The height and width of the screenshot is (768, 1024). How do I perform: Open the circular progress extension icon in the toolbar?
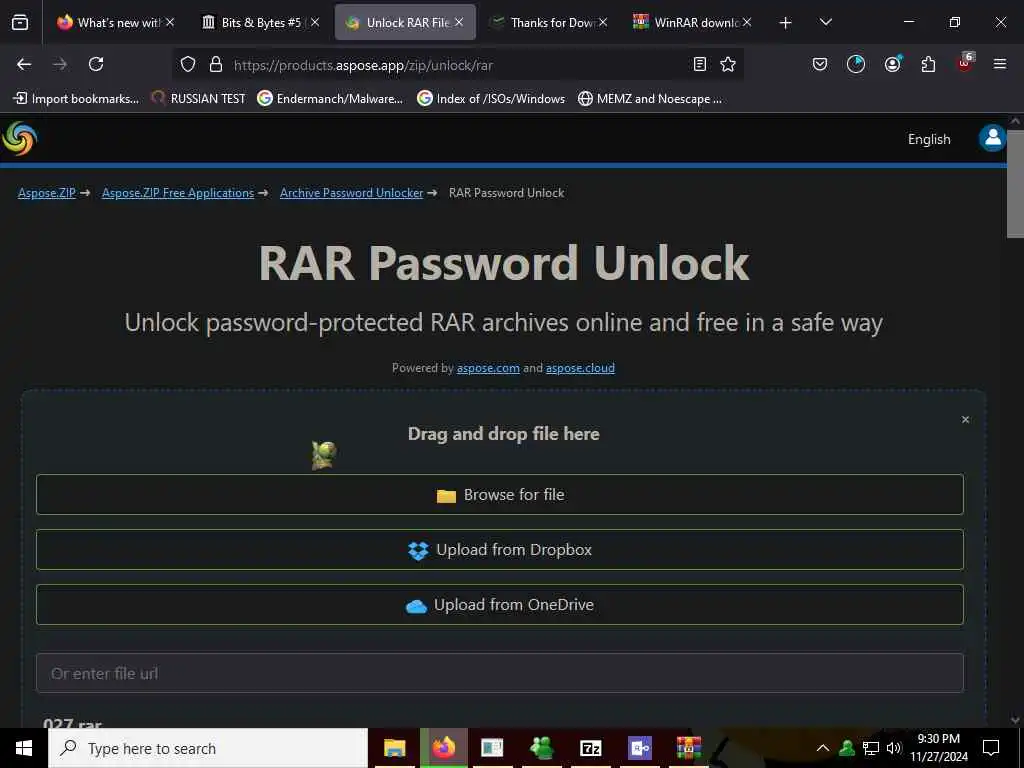click(x=856, y=64)
